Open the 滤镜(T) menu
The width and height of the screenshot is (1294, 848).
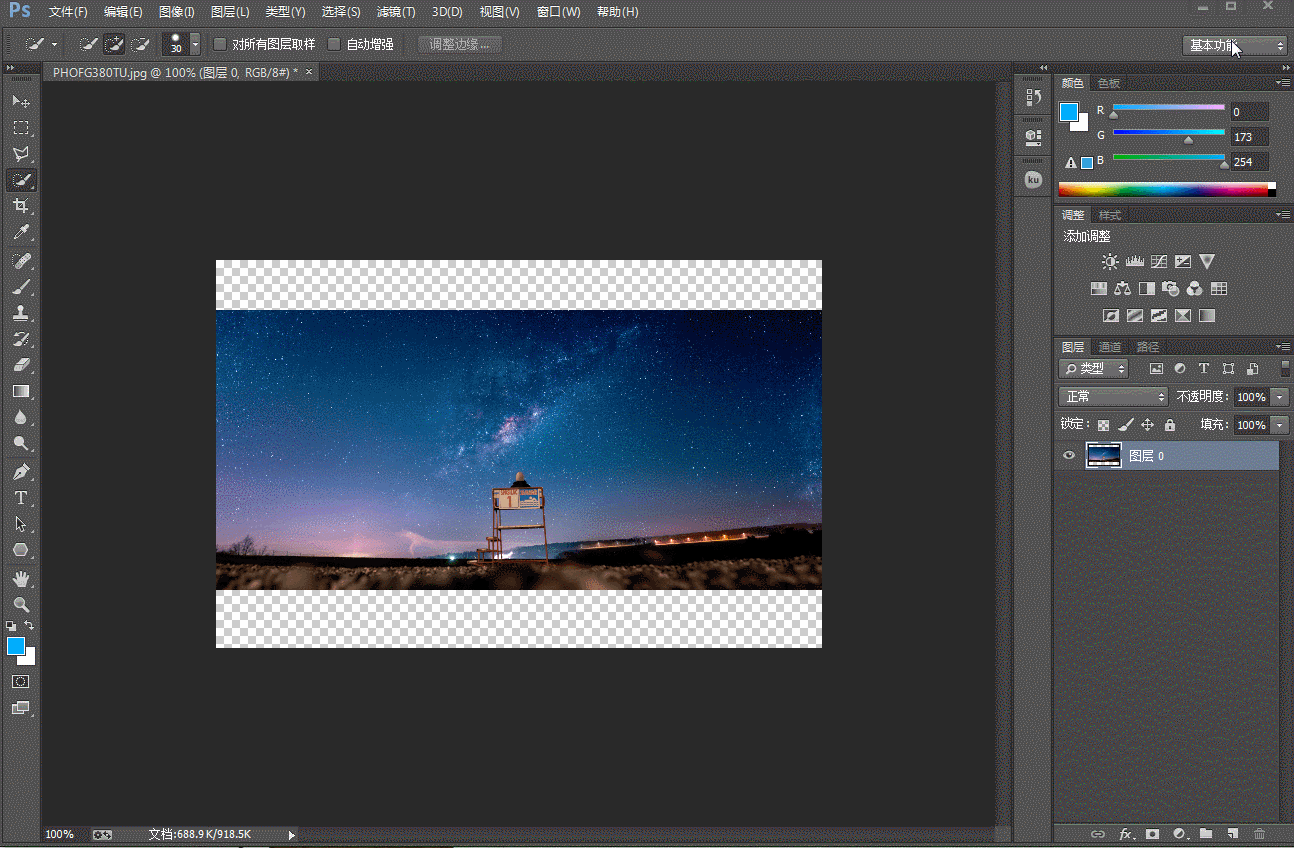[396, 12]
